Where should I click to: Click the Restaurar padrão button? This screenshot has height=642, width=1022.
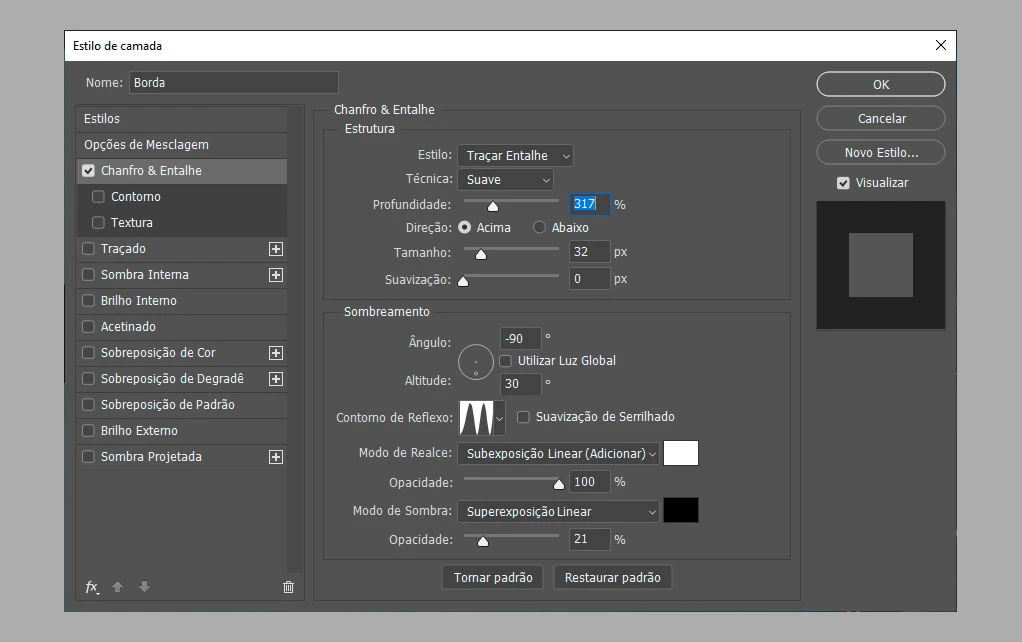tap(612, 577)
